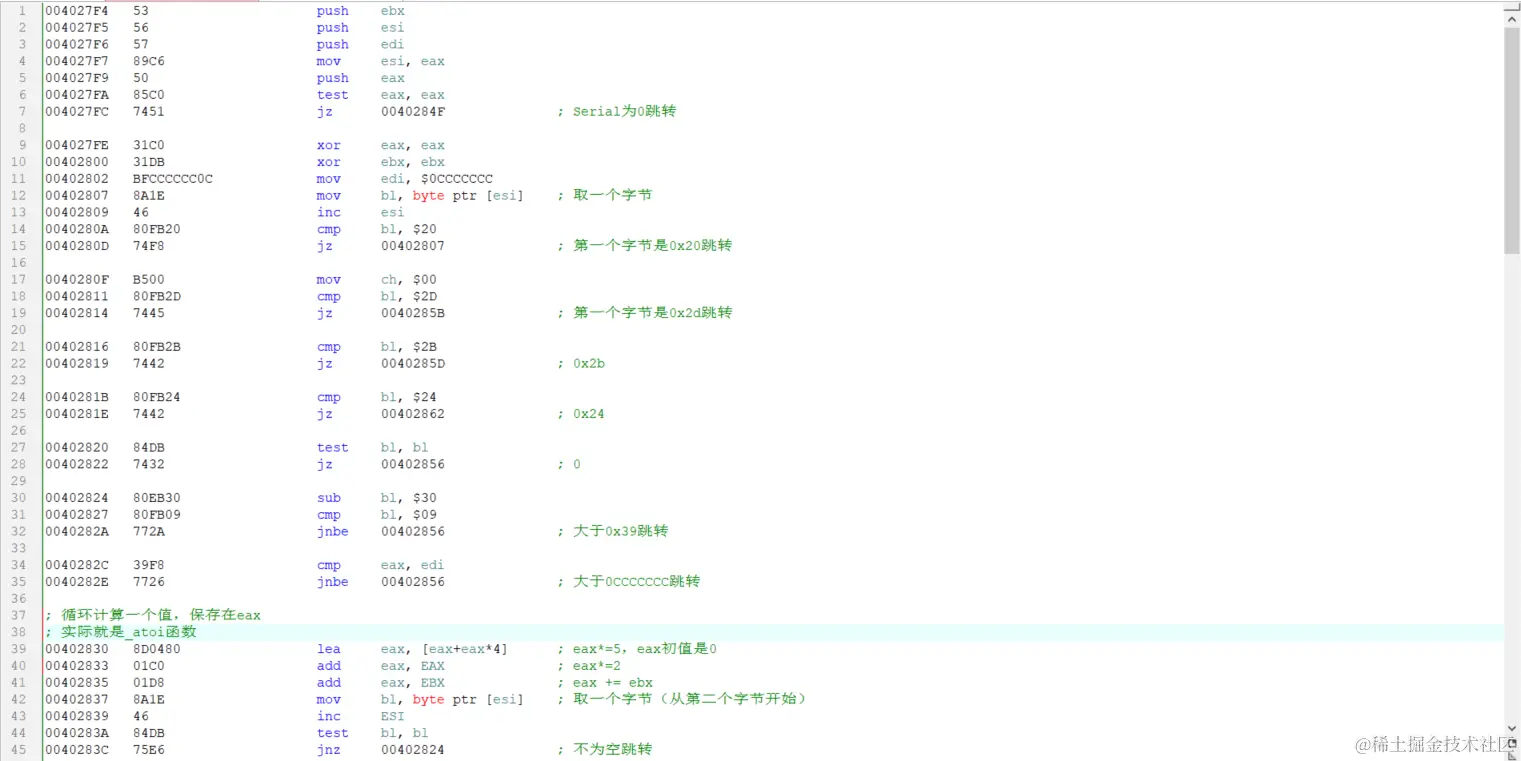Click the comment "; 0x24"
The width and height of the screenshot is (1521, 761).
coord(581,414)
